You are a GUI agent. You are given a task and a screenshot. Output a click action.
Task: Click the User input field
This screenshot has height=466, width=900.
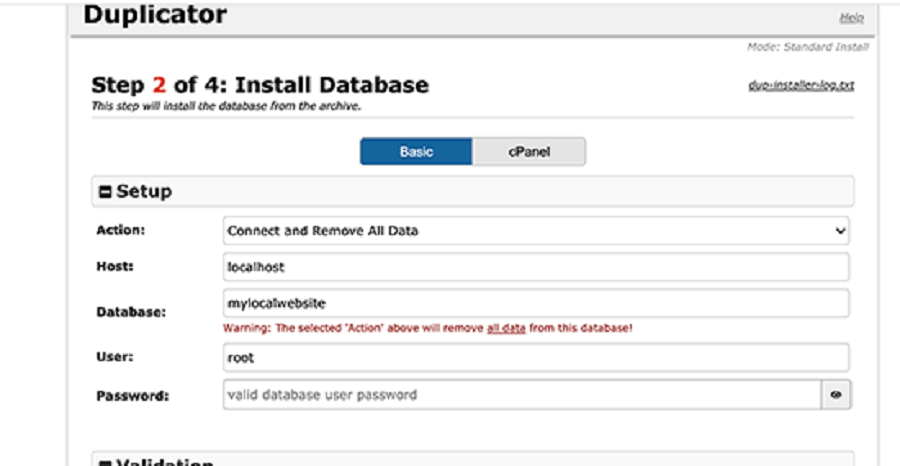coord(536,358)
